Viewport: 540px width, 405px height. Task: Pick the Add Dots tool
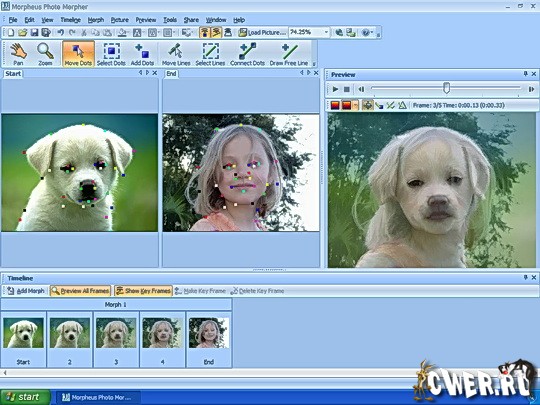(x=142, y=54)
